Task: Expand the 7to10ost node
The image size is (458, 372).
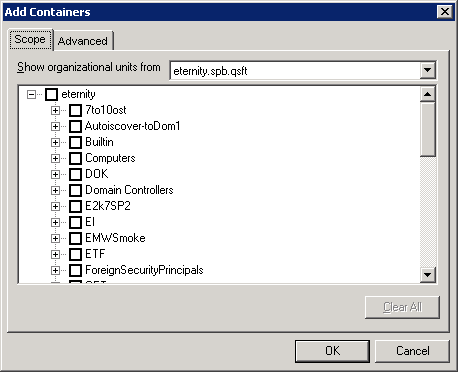Action: click(55, 110)
